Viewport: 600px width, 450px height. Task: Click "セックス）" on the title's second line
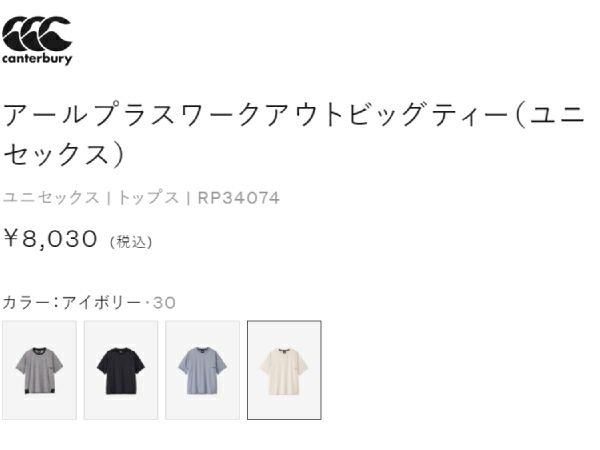(65, 155)
